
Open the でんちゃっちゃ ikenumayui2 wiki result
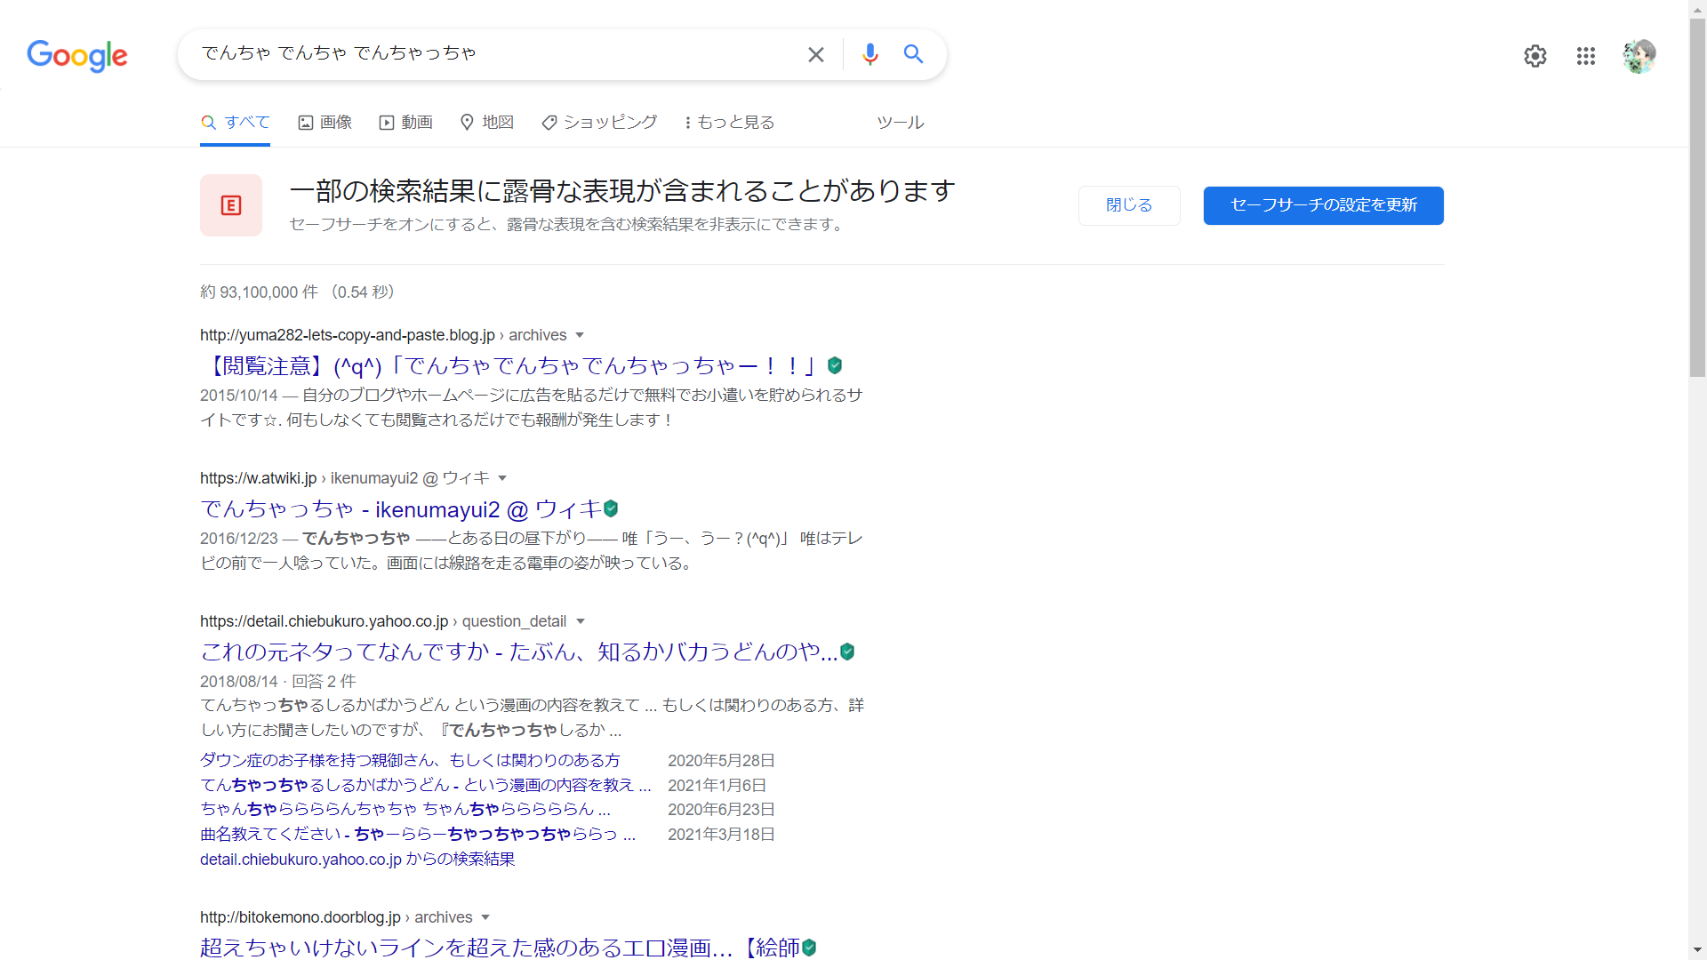pyautogui.click(x=400, y=510)
